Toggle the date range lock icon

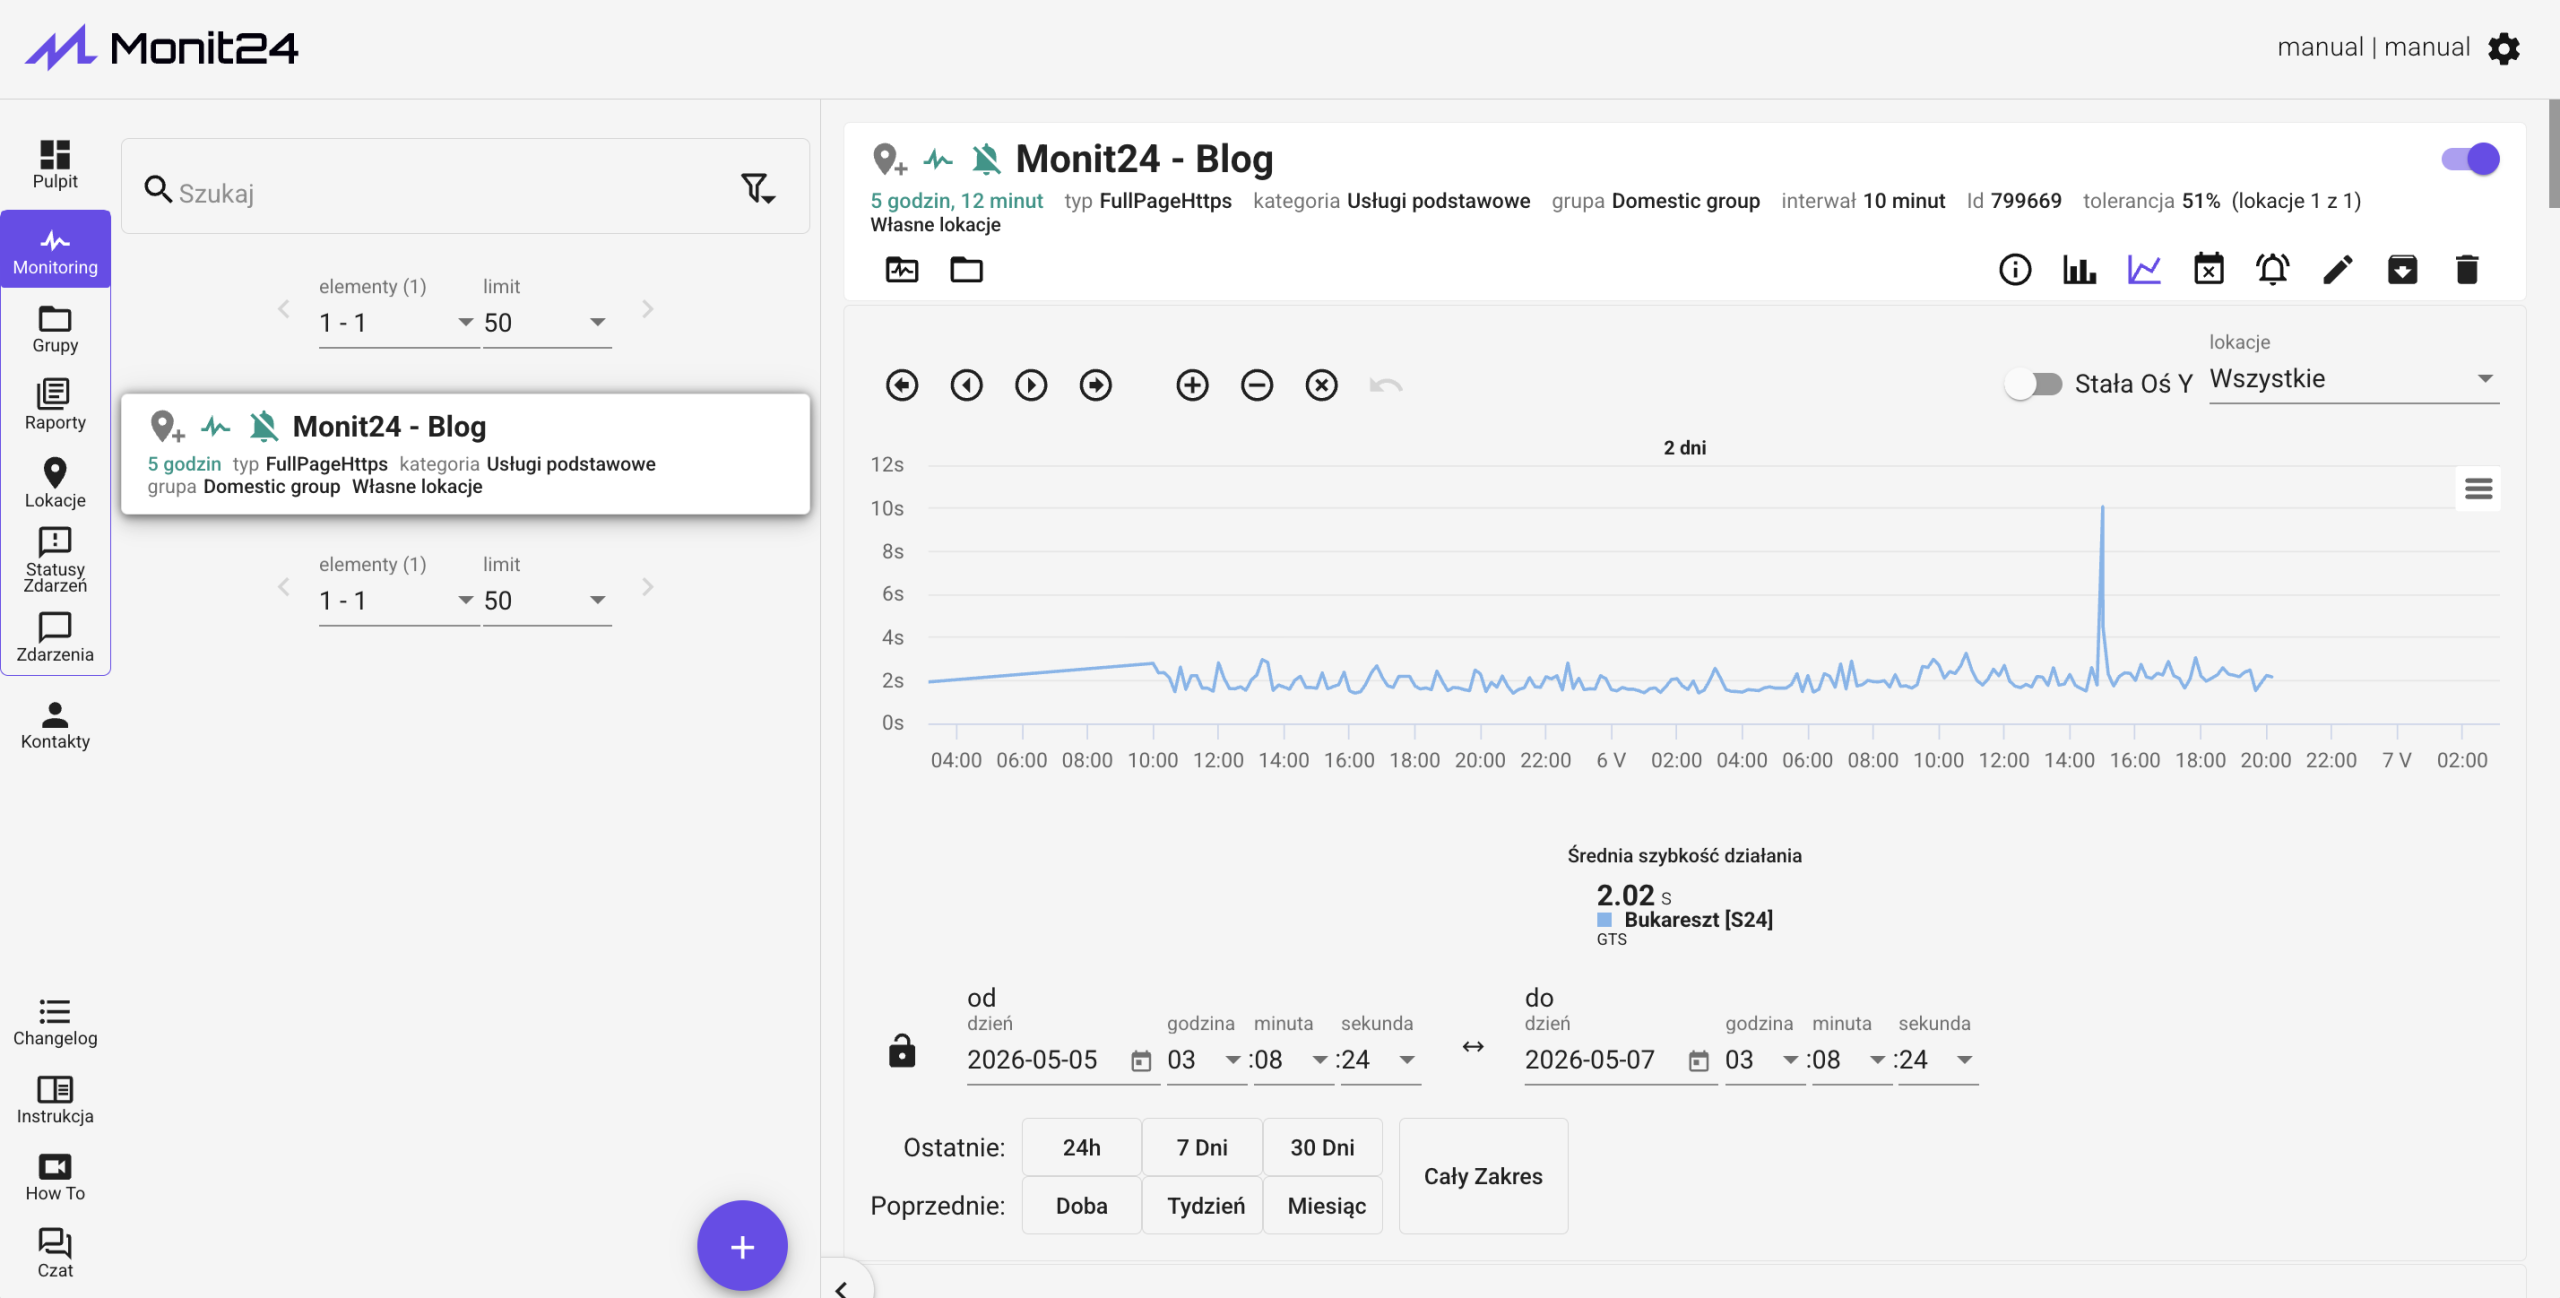pyautogui.click(x=902, y=1051)
